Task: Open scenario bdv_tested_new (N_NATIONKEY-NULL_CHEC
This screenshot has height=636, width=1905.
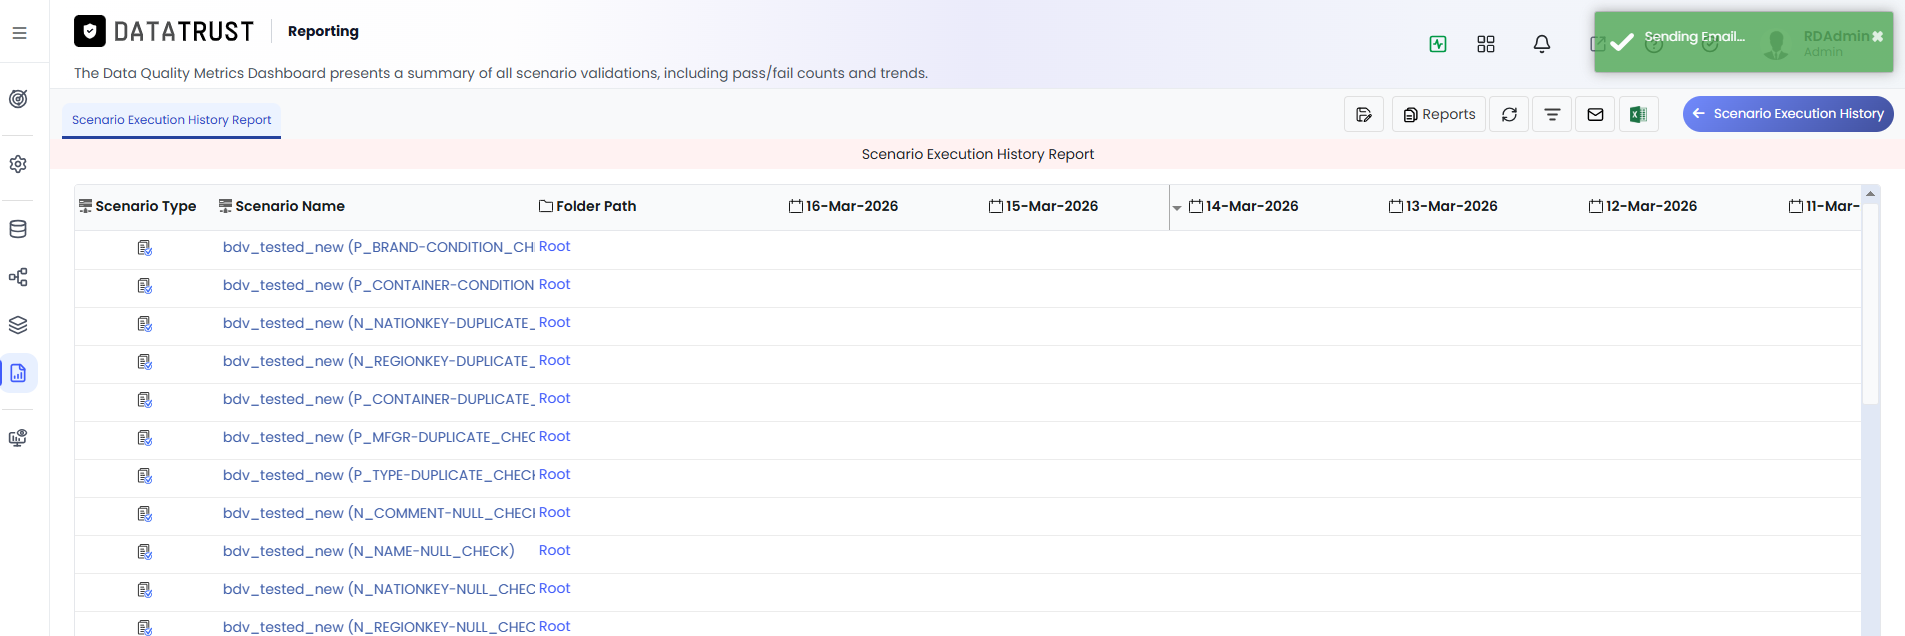Action: pos(378,589)
